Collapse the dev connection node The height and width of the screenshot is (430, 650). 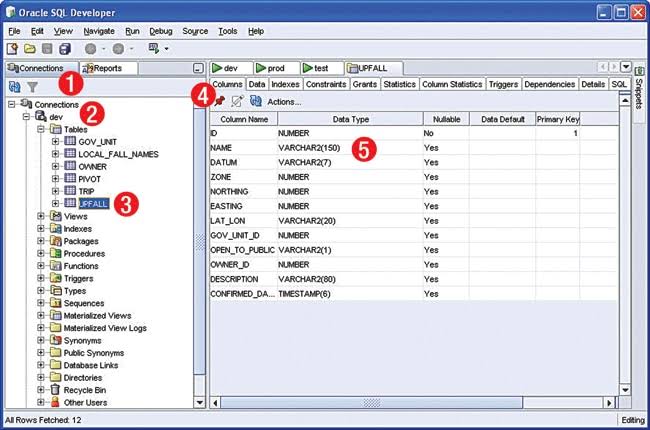[x=26, y=117]
